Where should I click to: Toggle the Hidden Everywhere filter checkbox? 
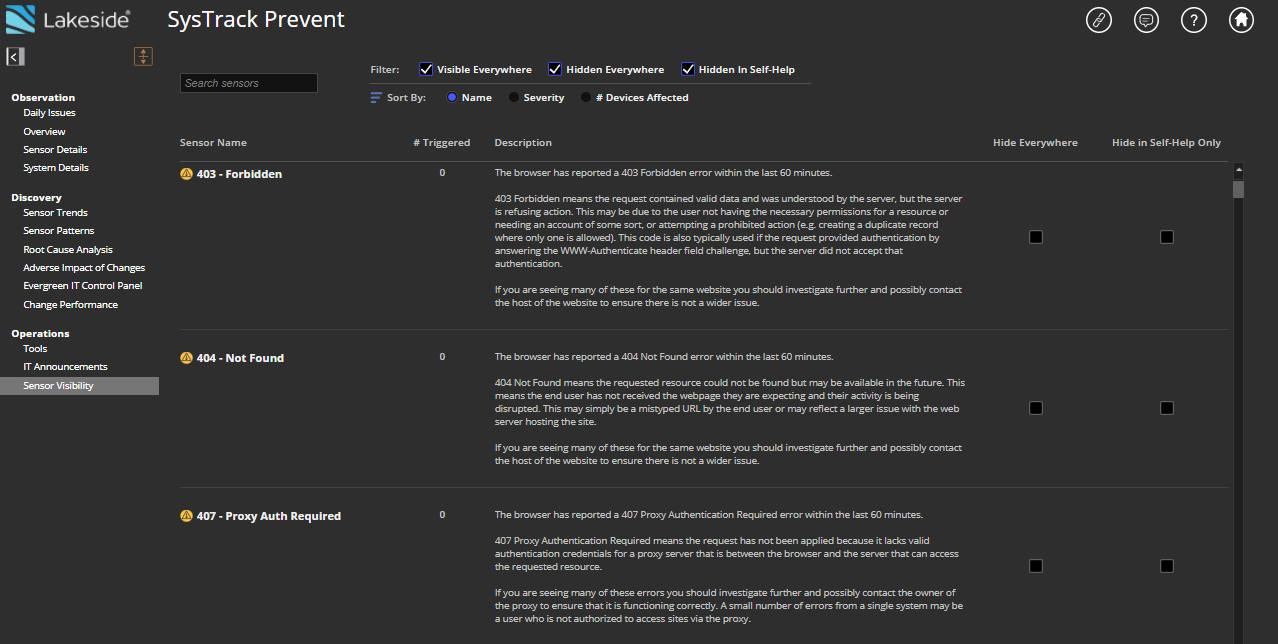(555, 69)
